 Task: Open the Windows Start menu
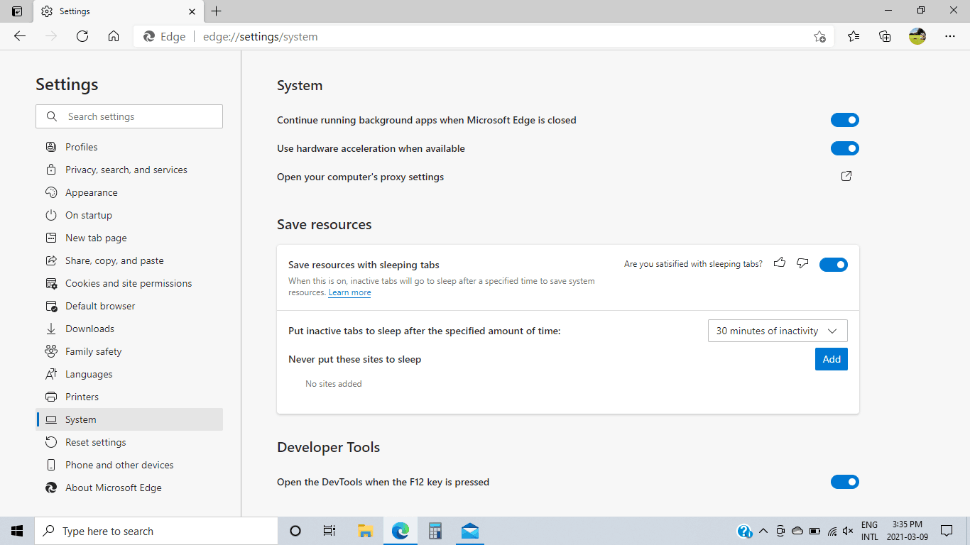tap(17, 531)
